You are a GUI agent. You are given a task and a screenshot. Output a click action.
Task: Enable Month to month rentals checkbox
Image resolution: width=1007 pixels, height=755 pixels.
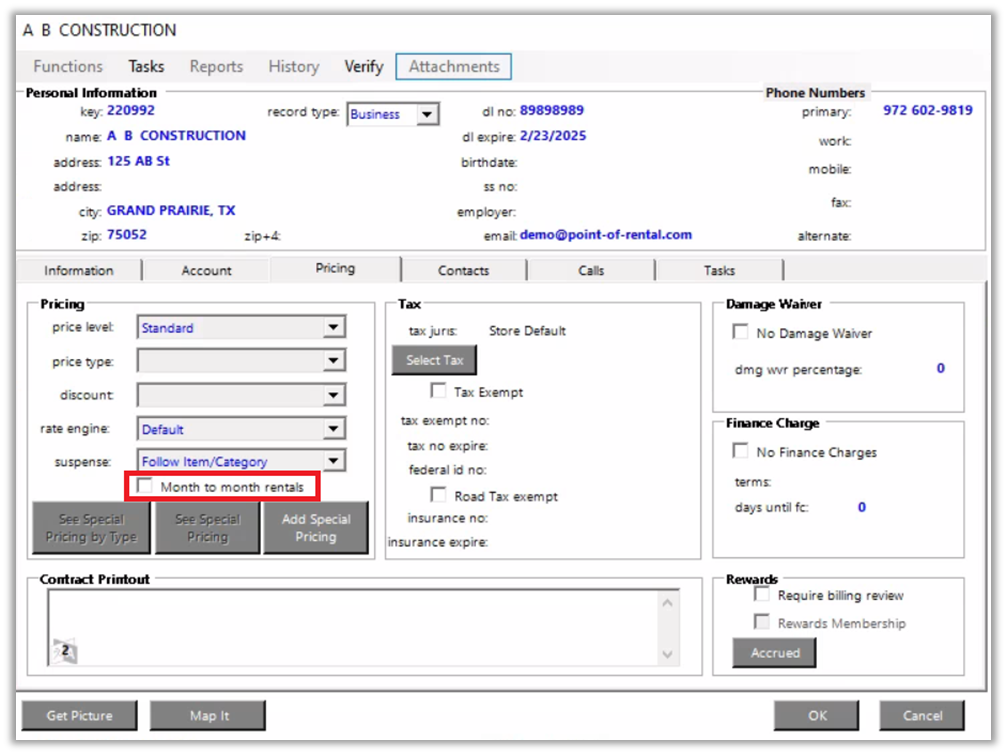tap(146, 487)
